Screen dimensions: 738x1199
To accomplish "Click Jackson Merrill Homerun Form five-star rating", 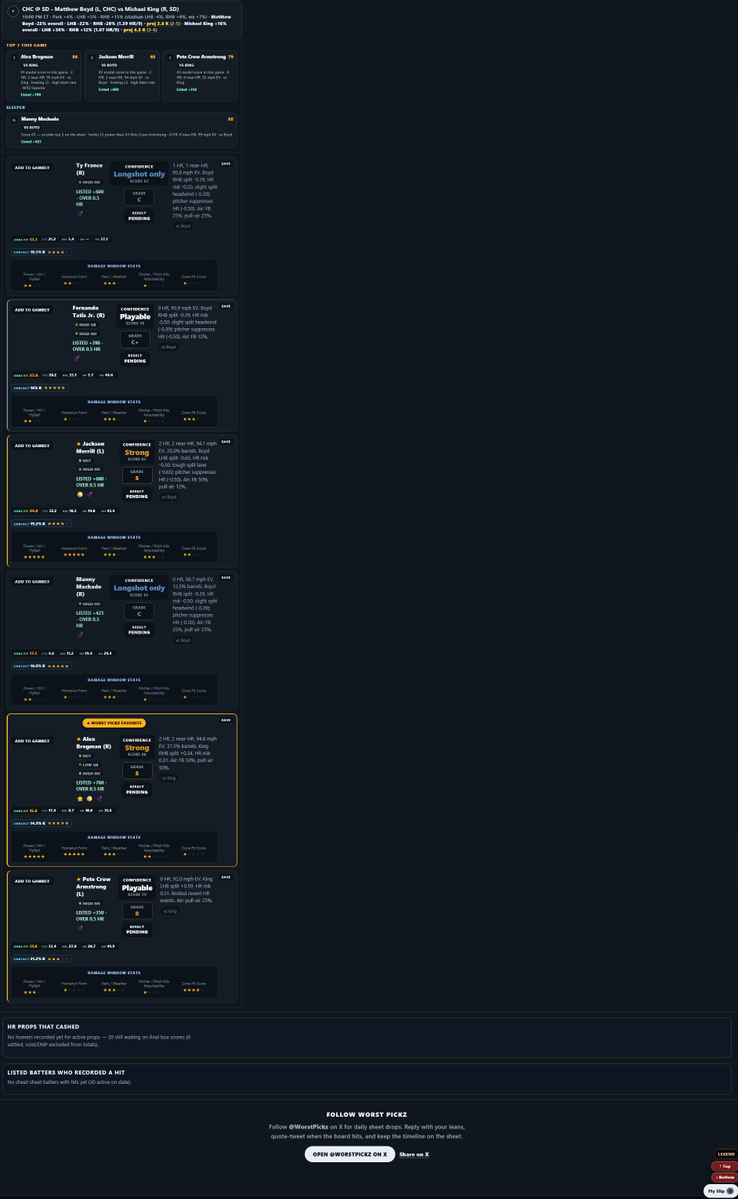I will tap(74, 556).
